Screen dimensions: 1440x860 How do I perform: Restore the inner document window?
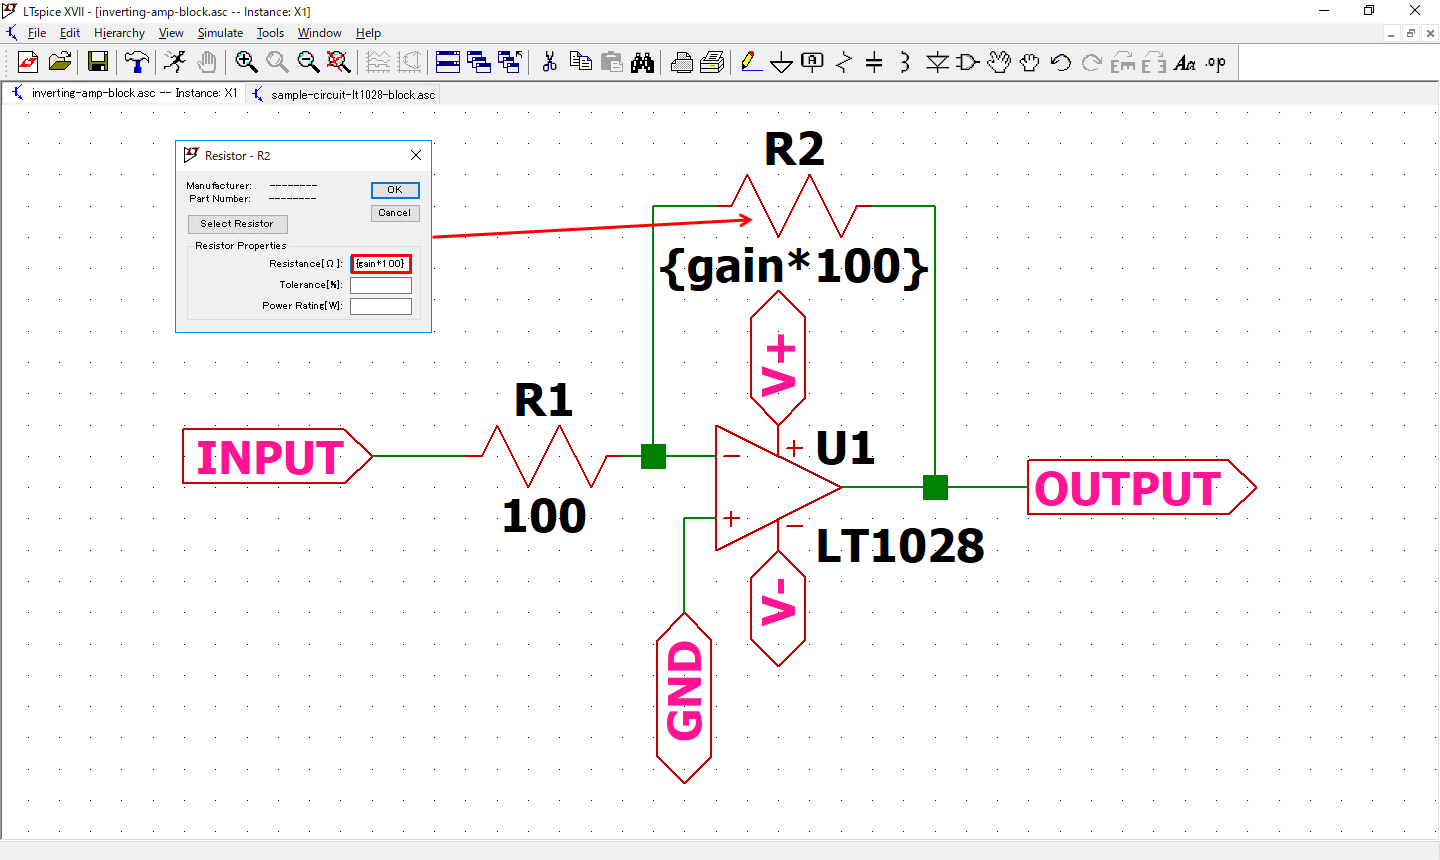[x=1411, y=33]
